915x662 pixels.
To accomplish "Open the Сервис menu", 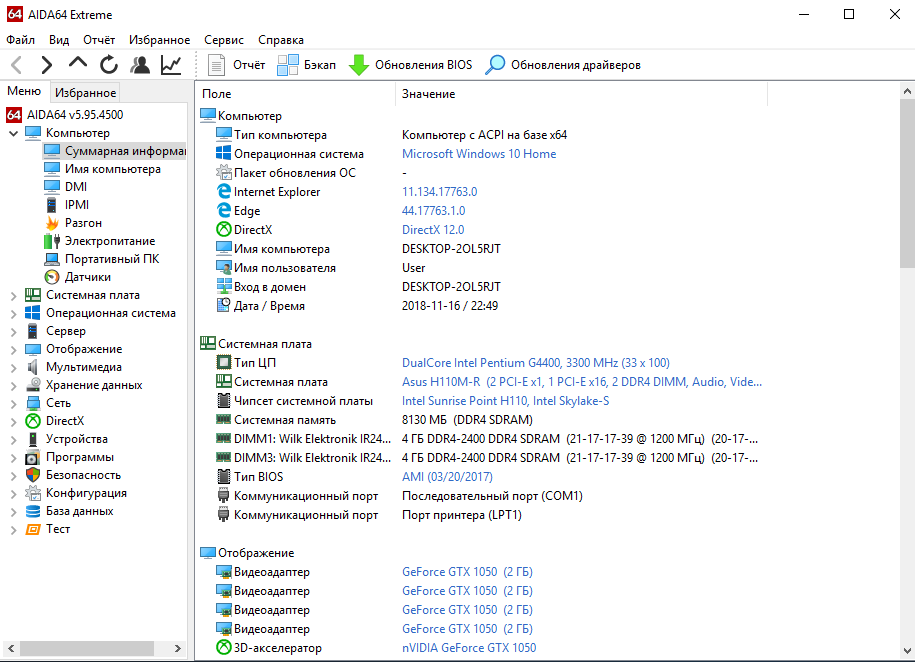I will pos(224,40).
